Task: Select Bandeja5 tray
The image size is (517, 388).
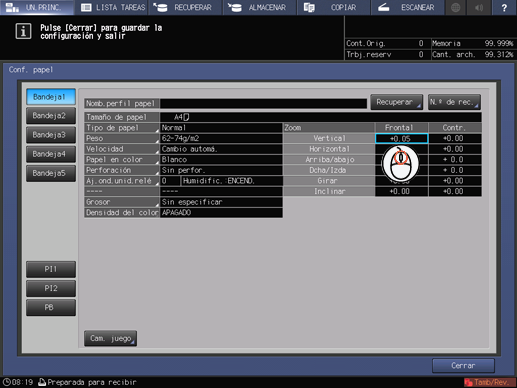Action: (51, 173)
